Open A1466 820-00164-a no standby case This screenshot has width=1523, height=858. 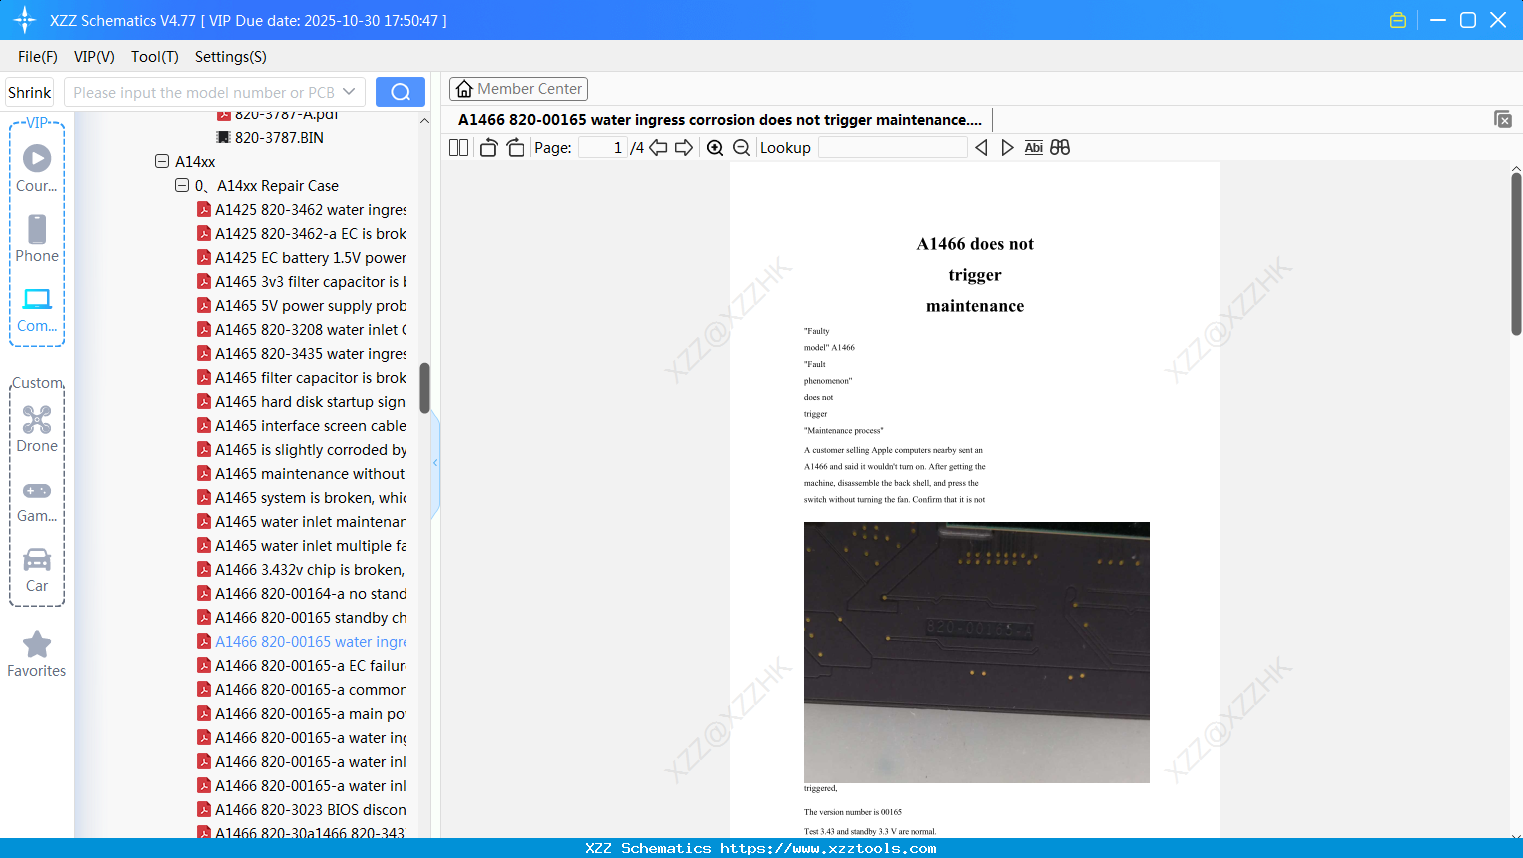click(302, 593)
